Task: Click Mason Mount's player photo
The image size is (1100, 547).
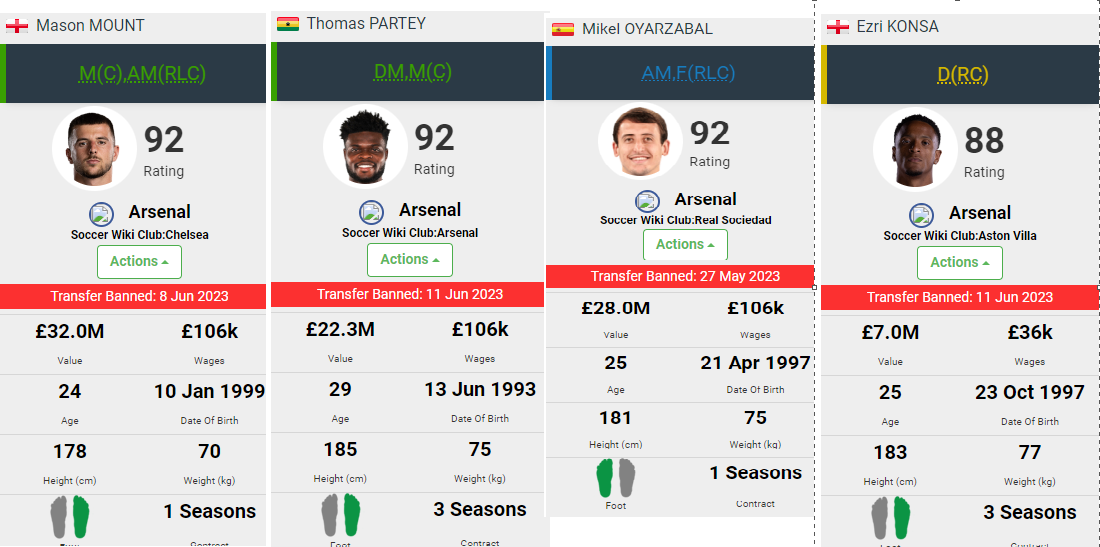Action: (x=94, y=149)
